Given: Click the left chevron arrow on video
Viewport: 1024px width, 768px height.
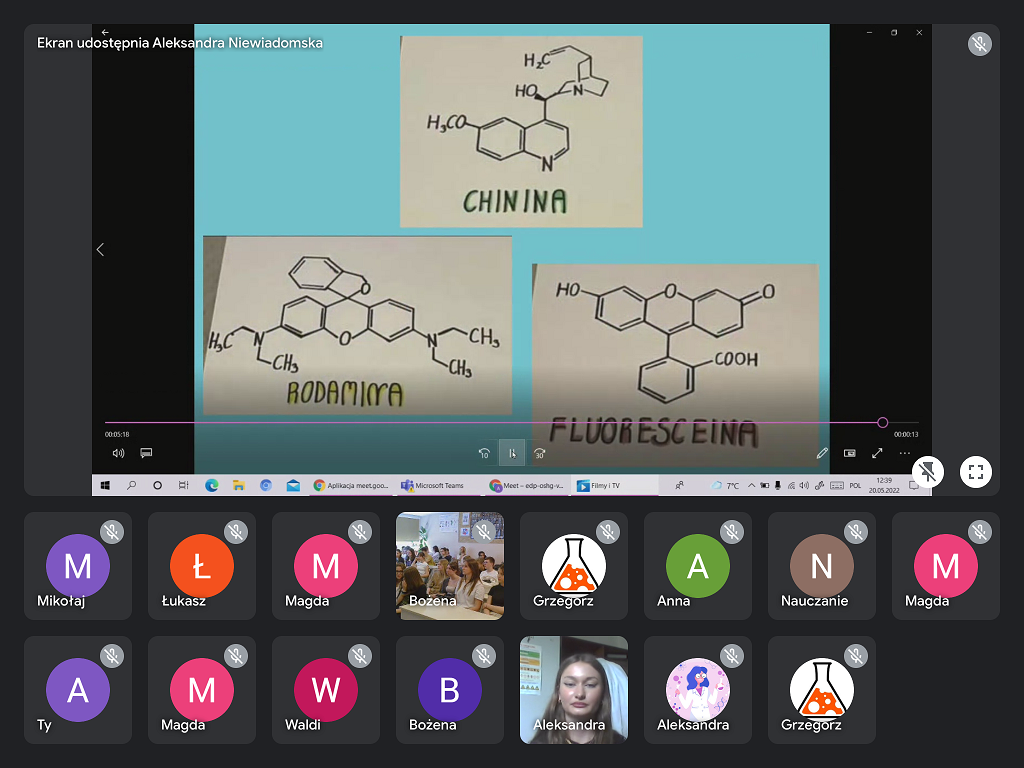Looking at the screenshot, I should coord(100,249).
